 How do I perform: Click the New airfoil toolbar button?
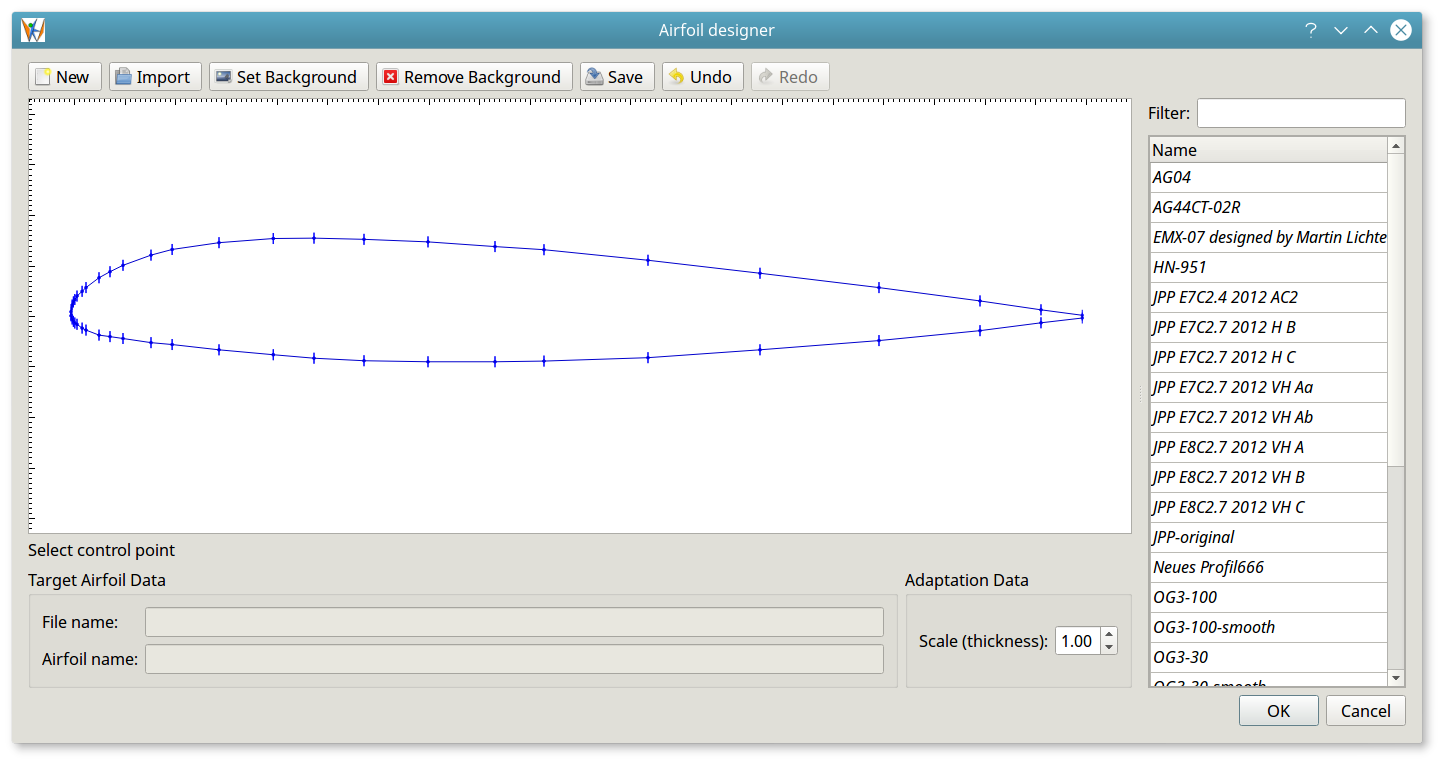[x=65, y=77]
